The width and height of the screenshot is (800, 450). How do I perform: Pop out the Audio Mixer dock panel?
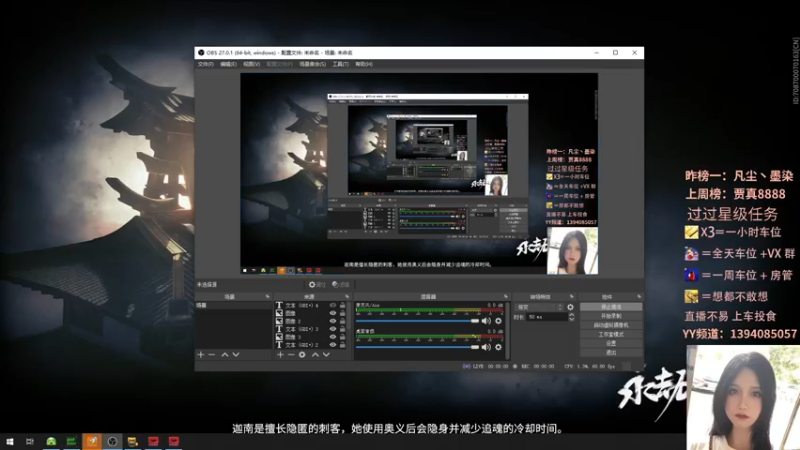506,296
